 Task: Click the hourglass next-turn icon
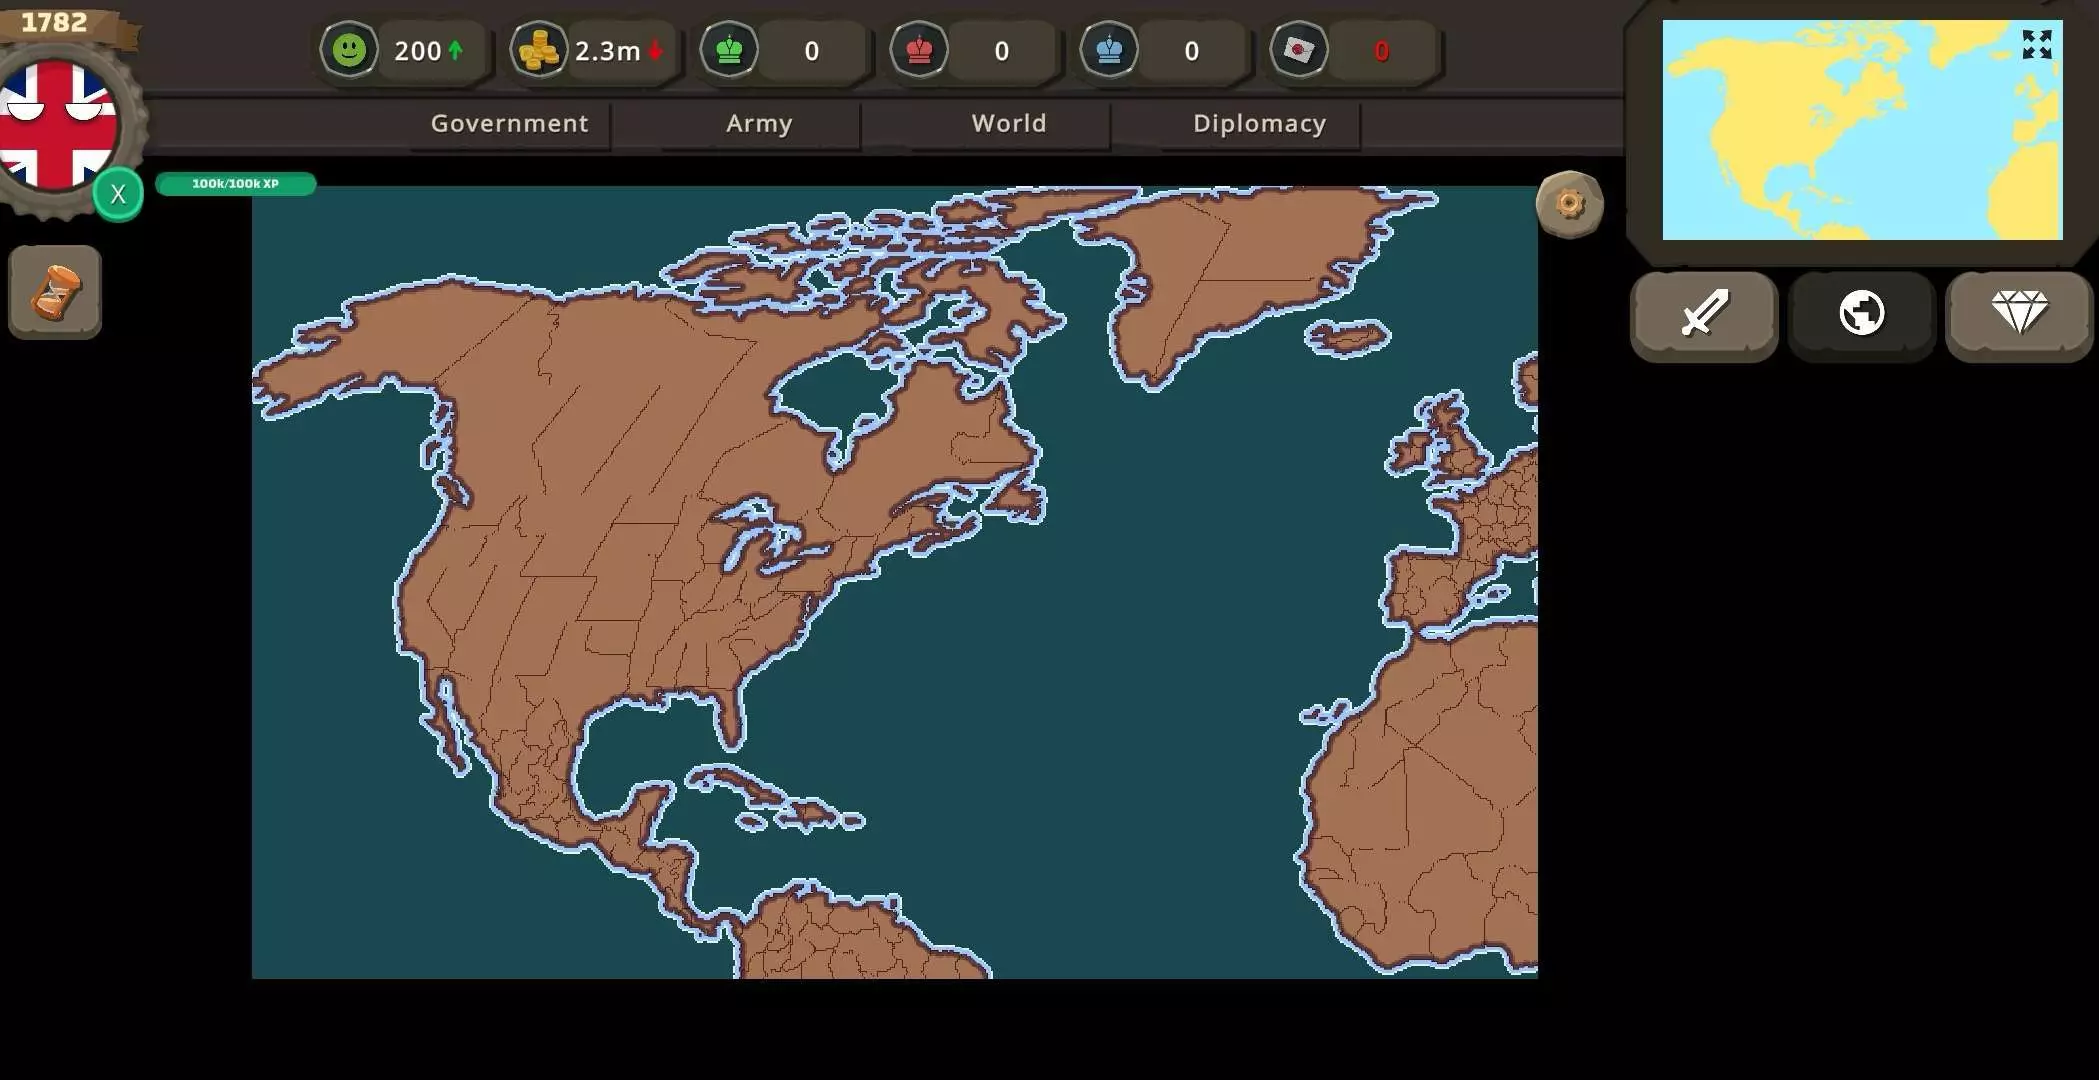point(55,292)
